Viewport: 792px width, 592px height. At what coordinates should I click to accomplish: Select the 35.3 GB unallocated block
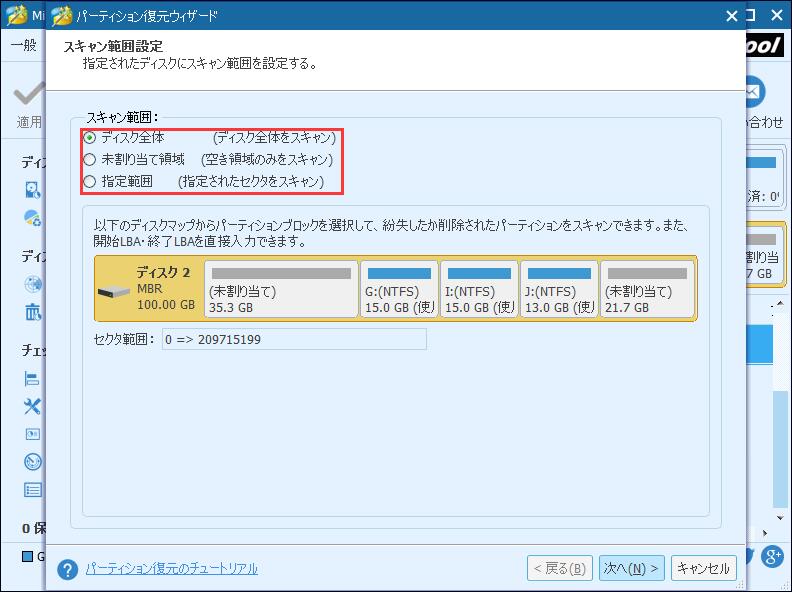pyautogui.click(x=280, y=289)
